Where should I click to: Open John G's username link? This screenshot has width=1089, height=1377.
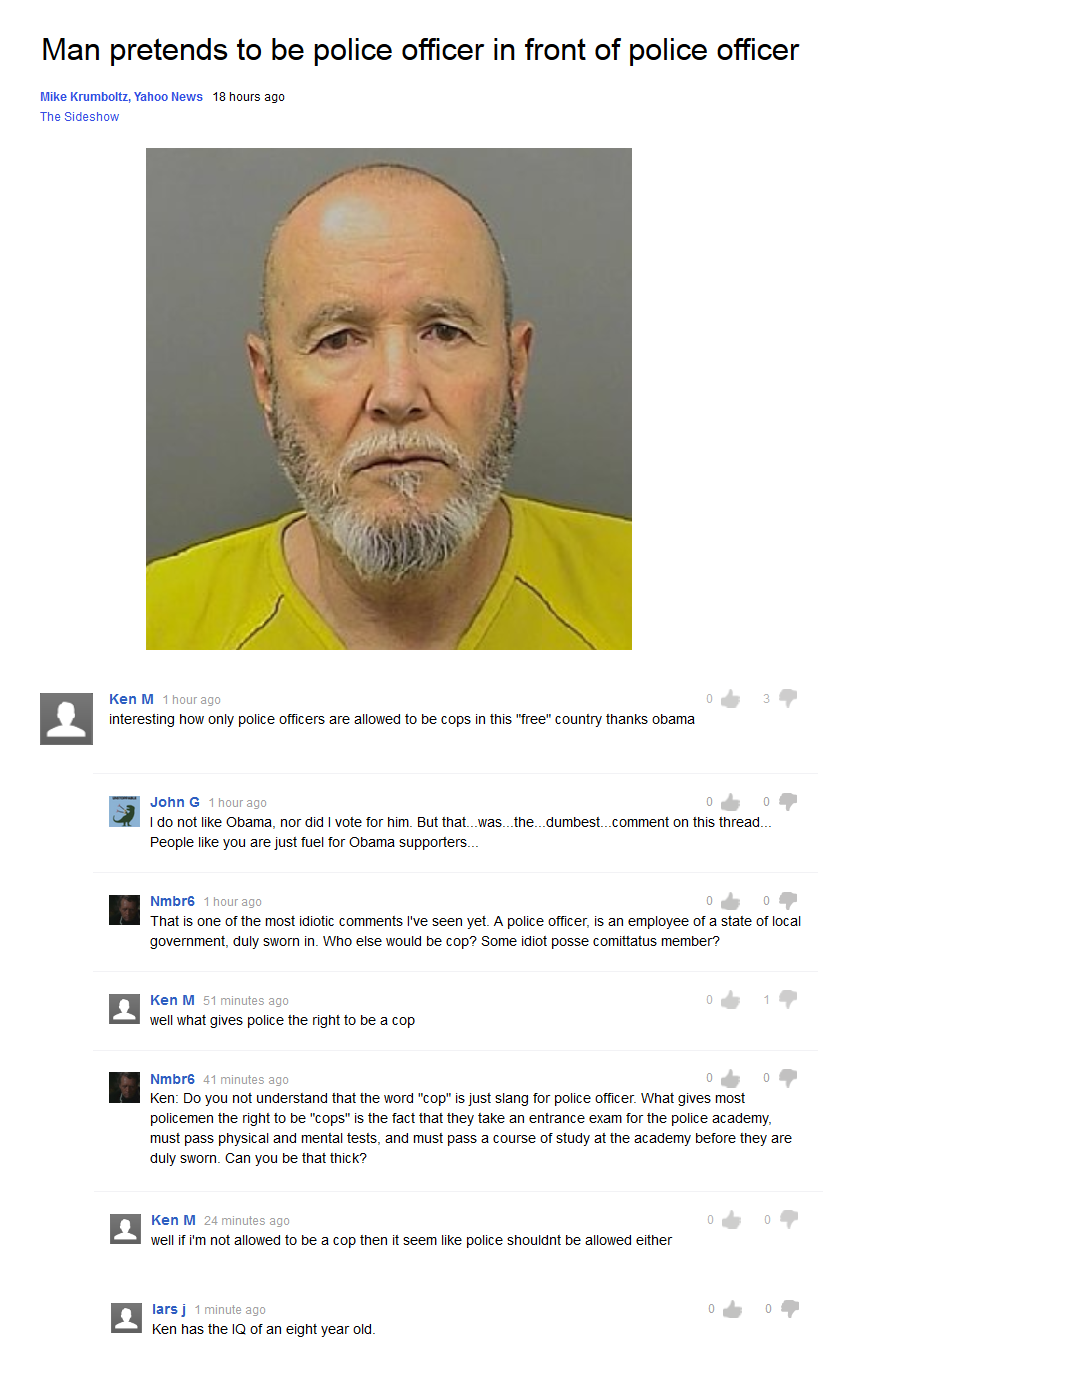(175, 802)
